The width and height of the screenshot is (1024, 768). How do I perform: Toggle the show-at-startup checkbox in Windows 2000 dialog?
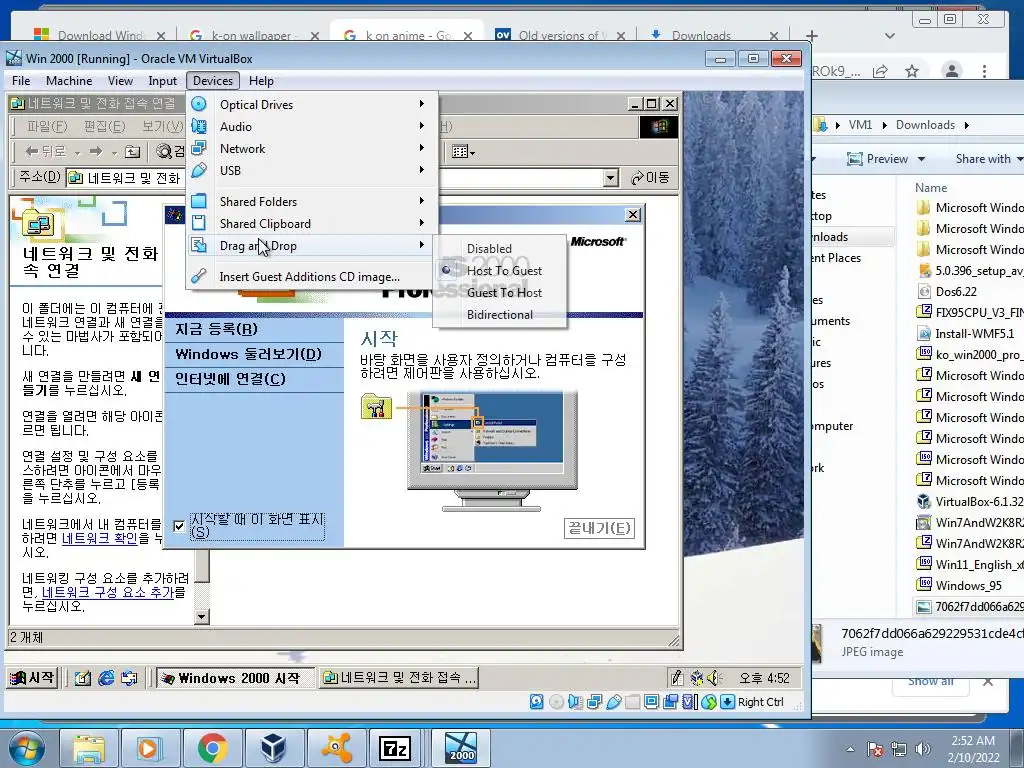pos(179,526)
